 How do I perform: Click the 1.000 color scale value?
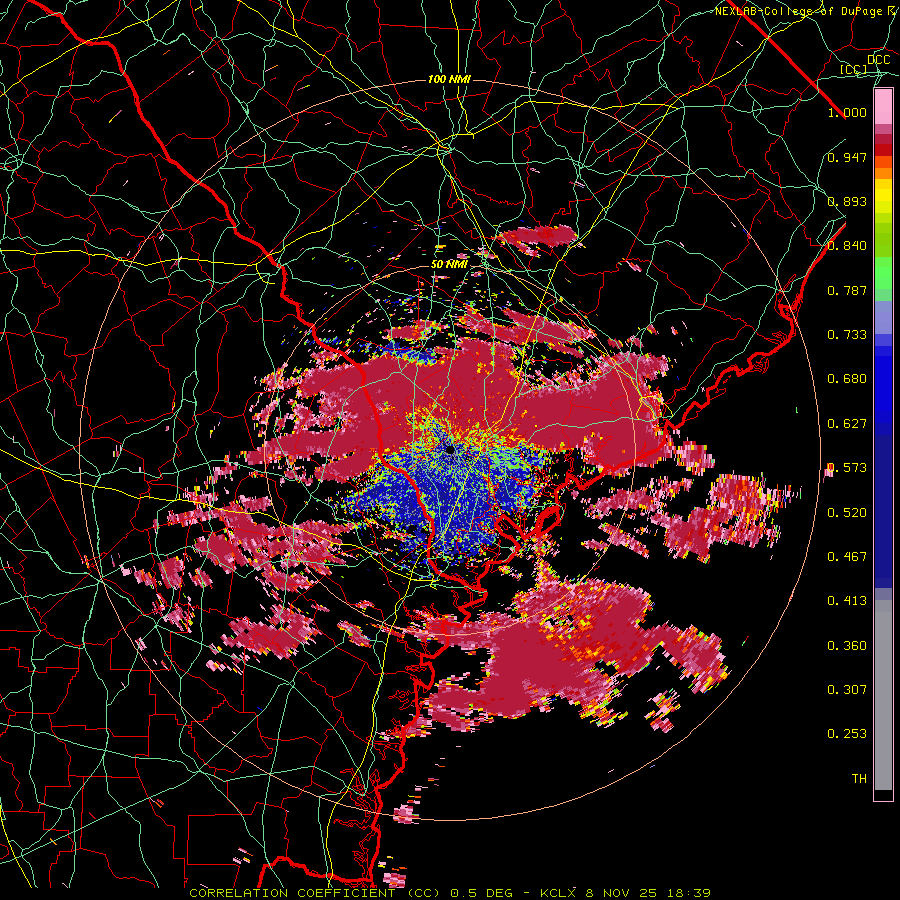pyautogui.click(x=847, y=112)
